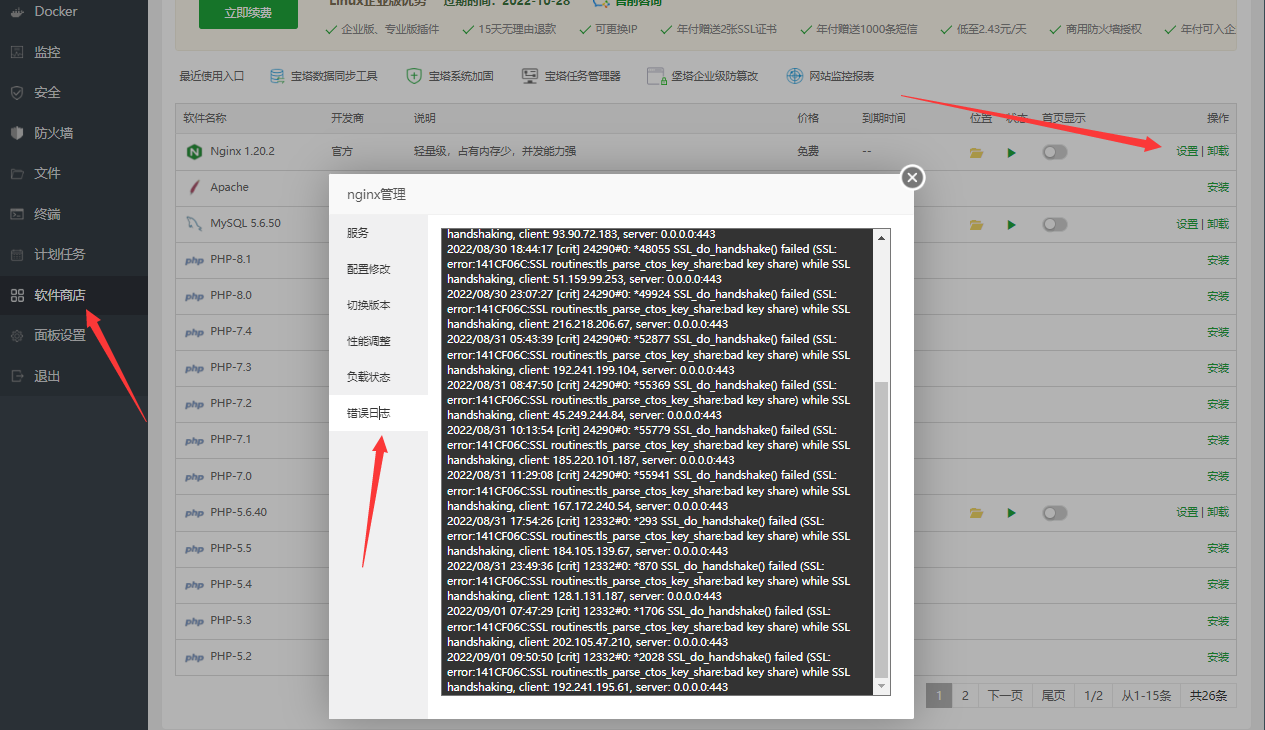Click 设置 for MySQL 5.6.50
Viewport: 1265px width, 730px height.
pos(1187,223)
